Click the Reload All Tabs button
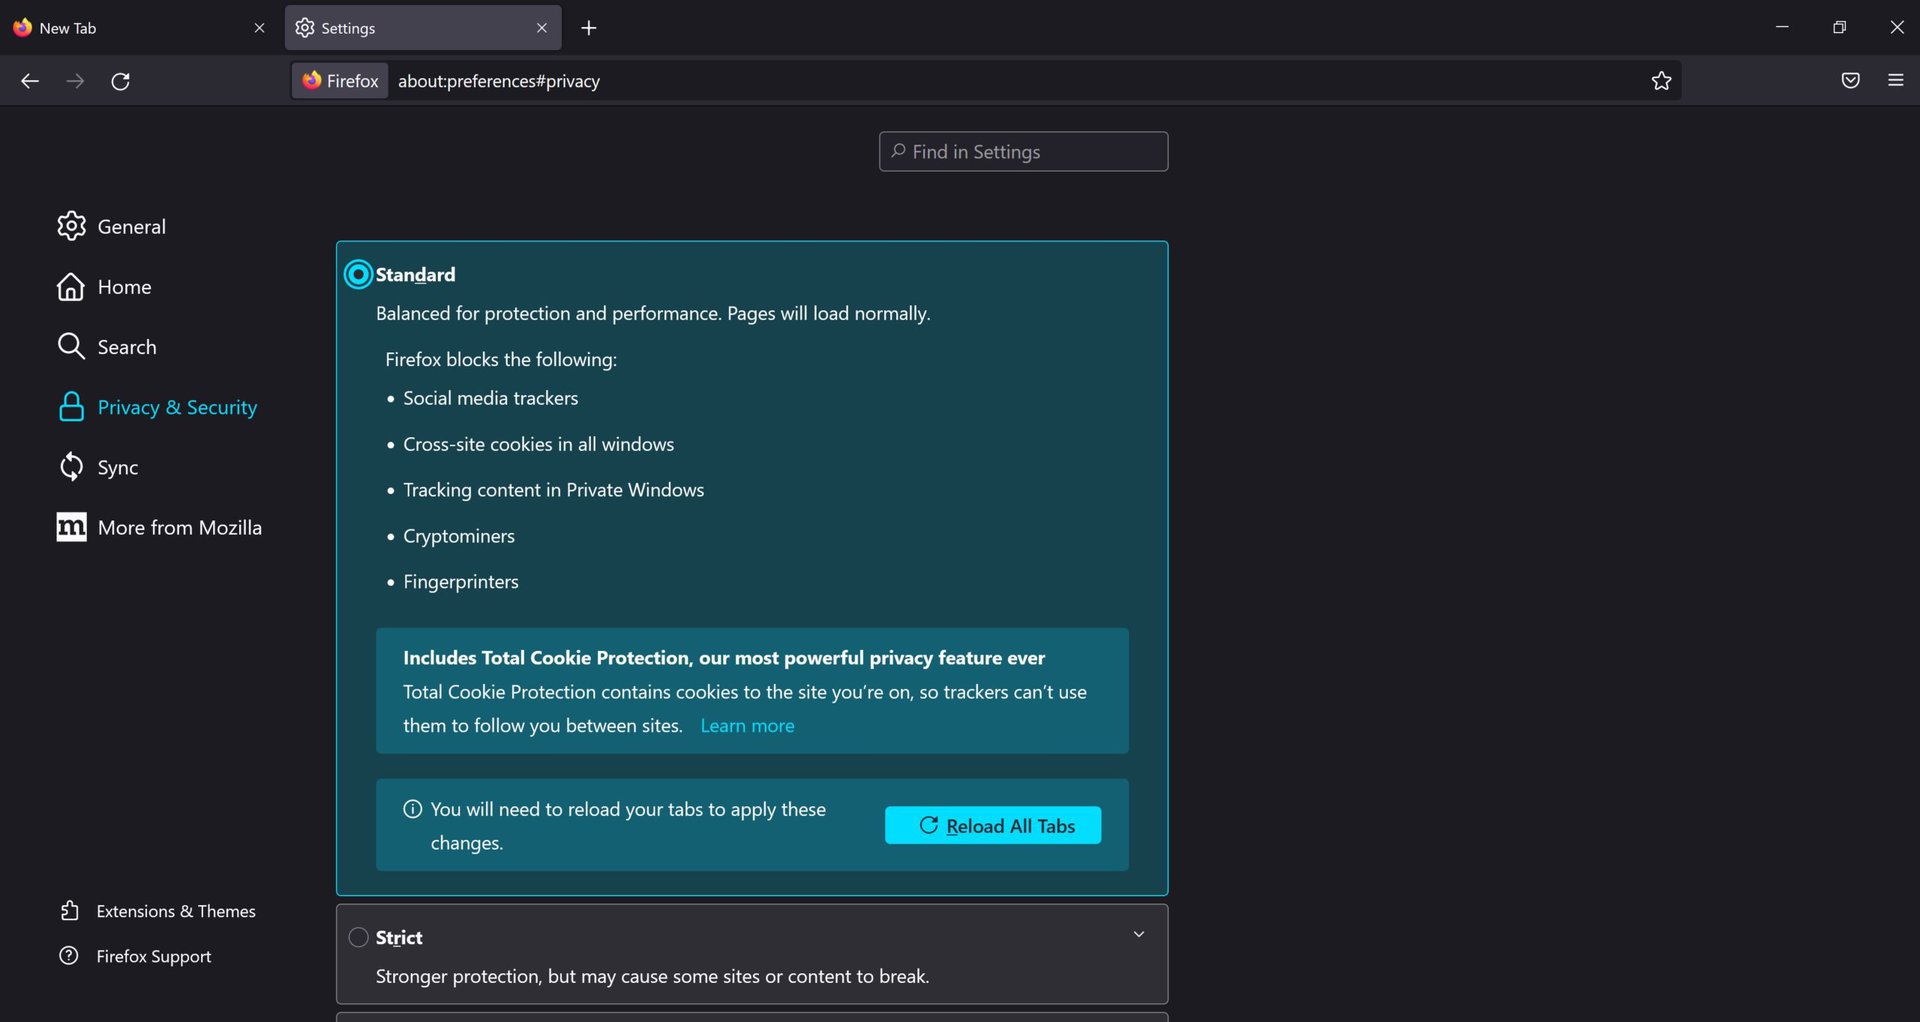The width and height of the screenshot is (1920, 1022). (x=992, y=826)
